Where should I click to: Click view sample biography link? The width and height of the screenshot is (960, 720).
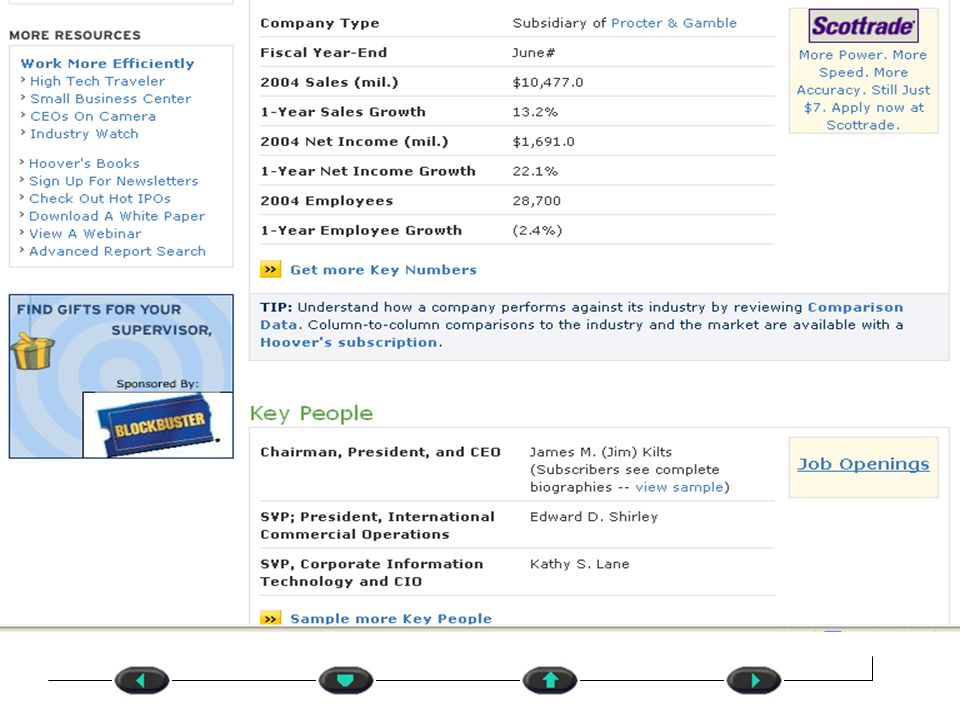[x=679, y=487]
